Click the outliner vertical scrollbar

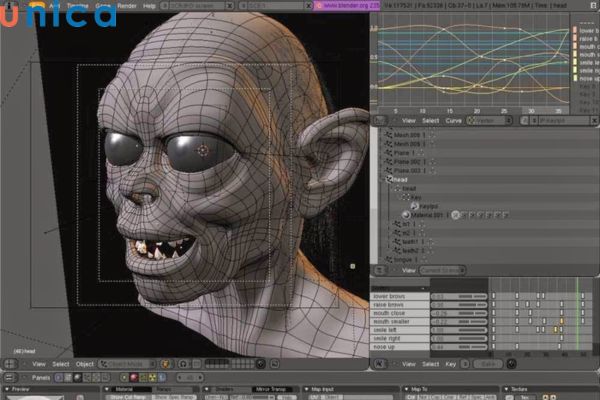374,195
